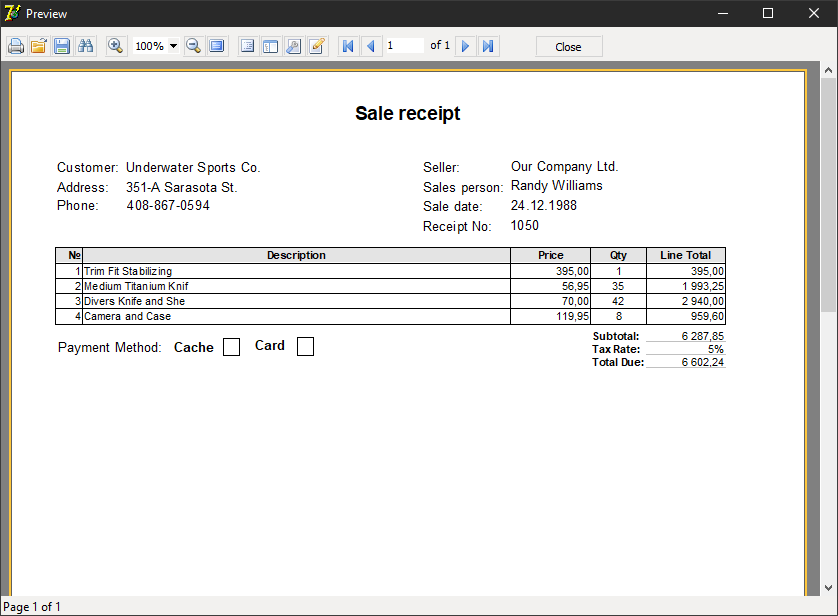Go to the next page
The height and width of the screenshot is (616, 838).
[465, 46]
